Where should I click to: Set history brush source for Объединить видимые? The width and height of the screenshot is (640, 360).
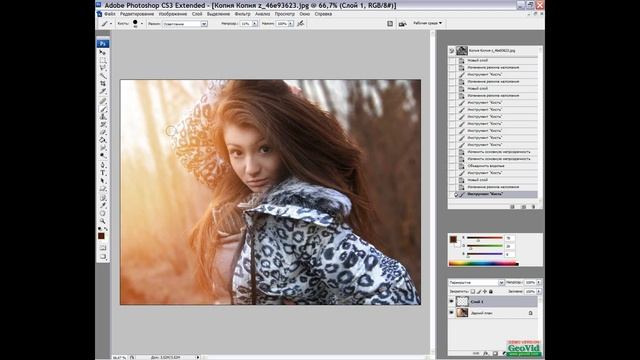(452, 166)
